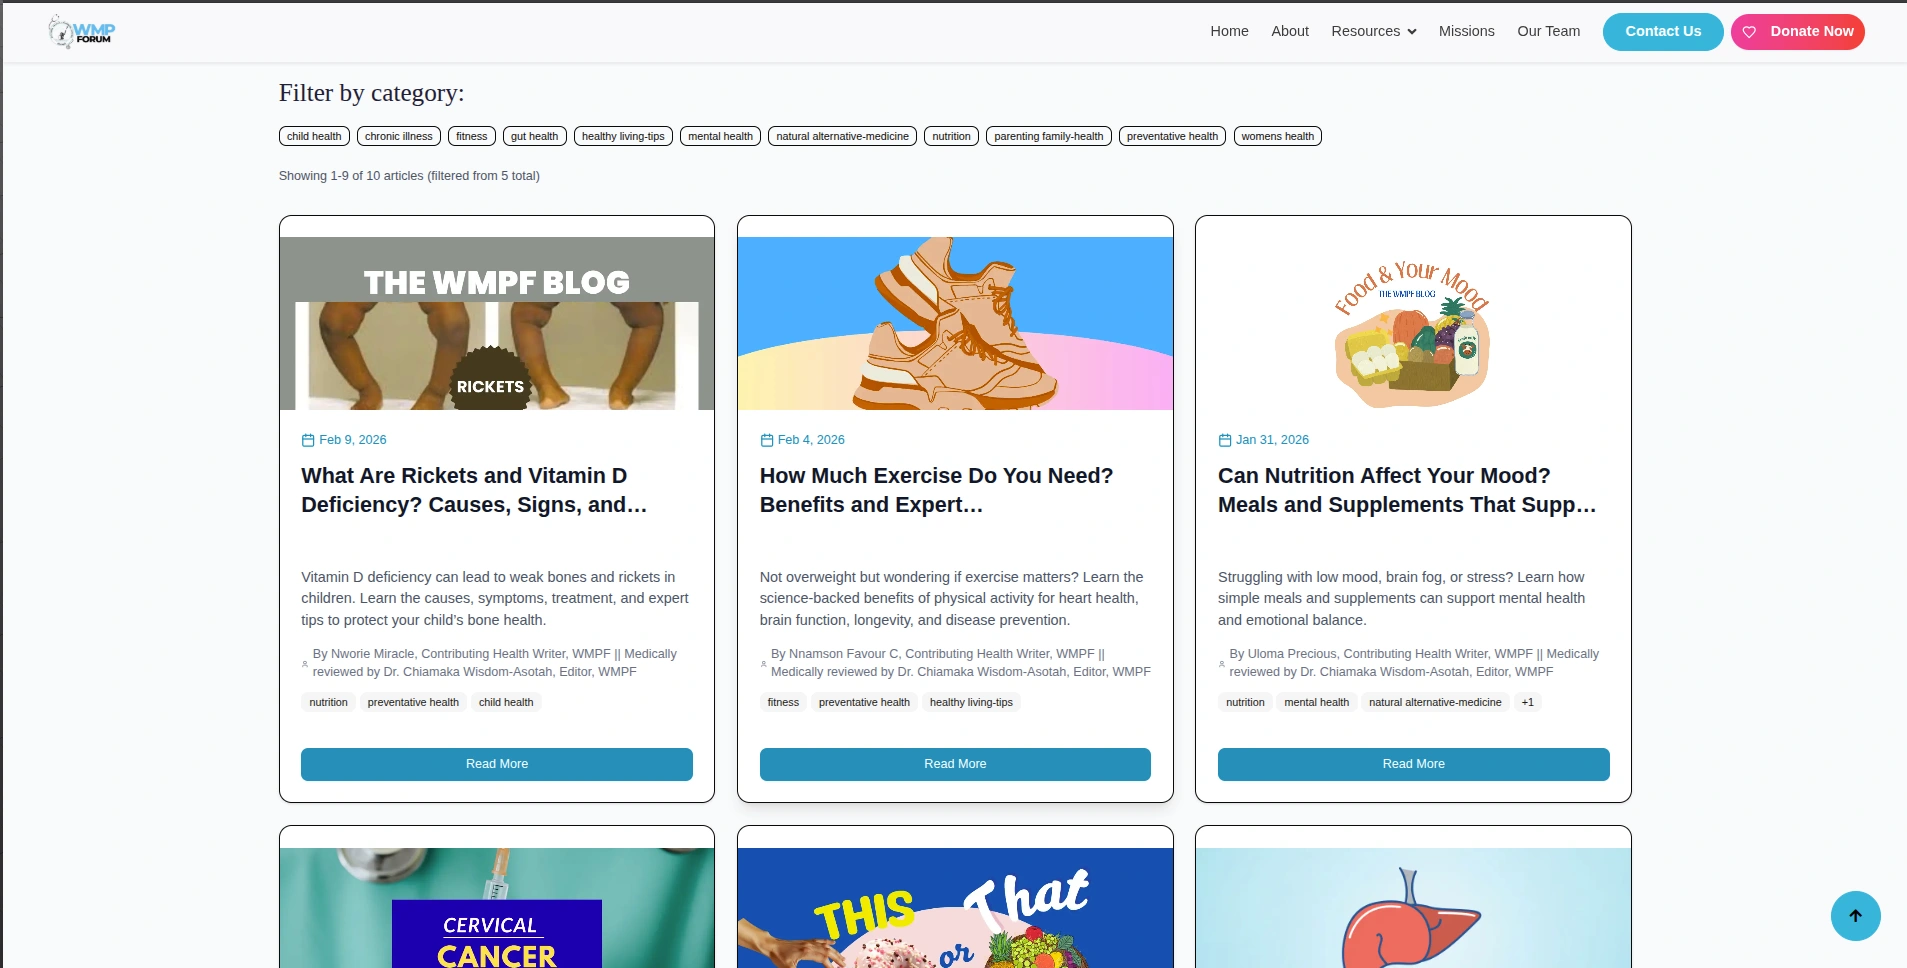Click nutrition tag on Mood card

1245,703
